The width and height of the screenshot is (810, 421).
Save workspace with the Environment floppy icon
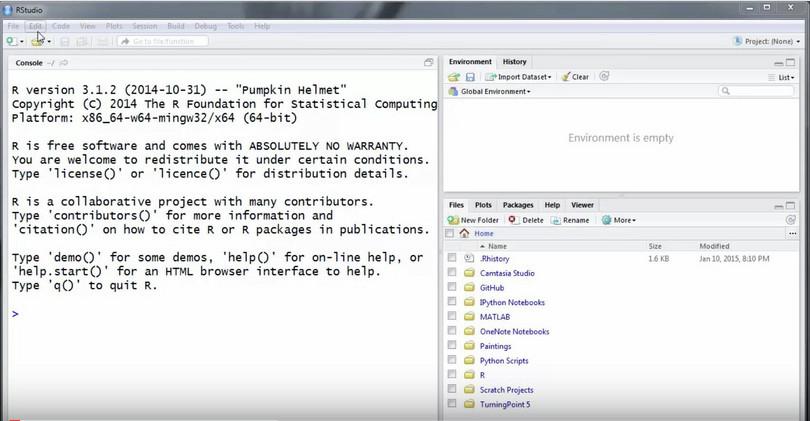pos(470,77)
